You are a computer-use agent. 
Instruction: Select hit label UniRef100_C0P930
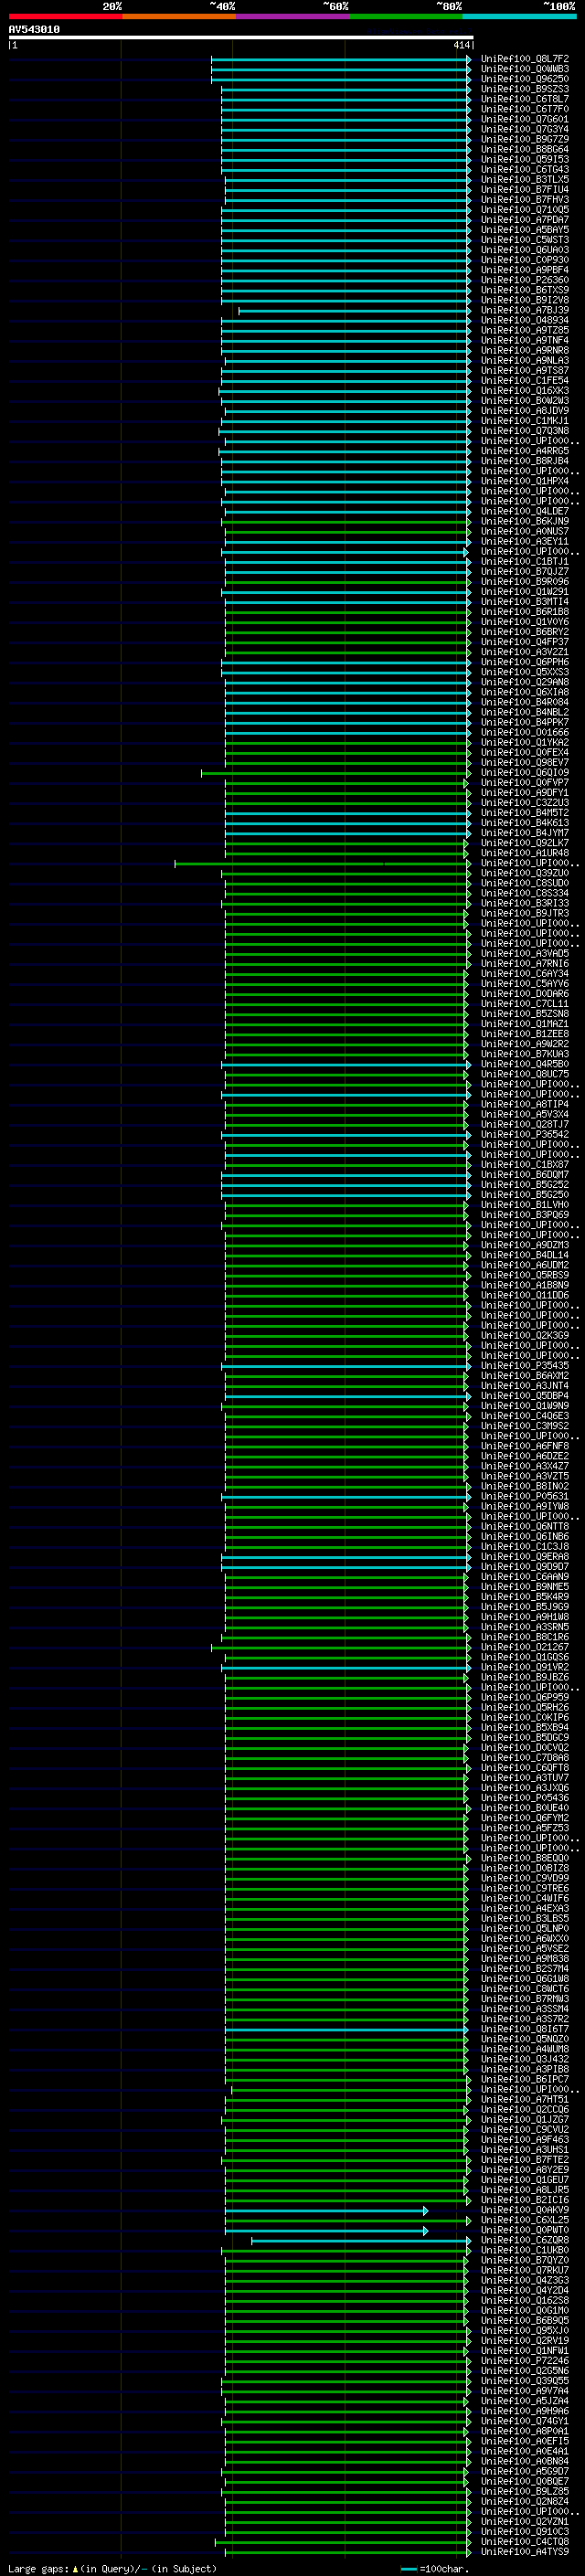[x=525, y=260]
